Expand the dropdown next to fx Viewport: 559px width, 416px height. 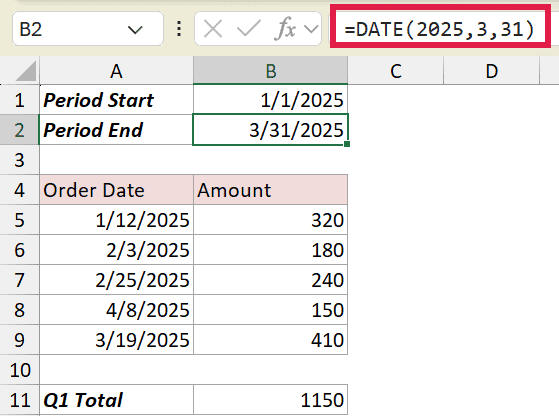click(311, 29)
